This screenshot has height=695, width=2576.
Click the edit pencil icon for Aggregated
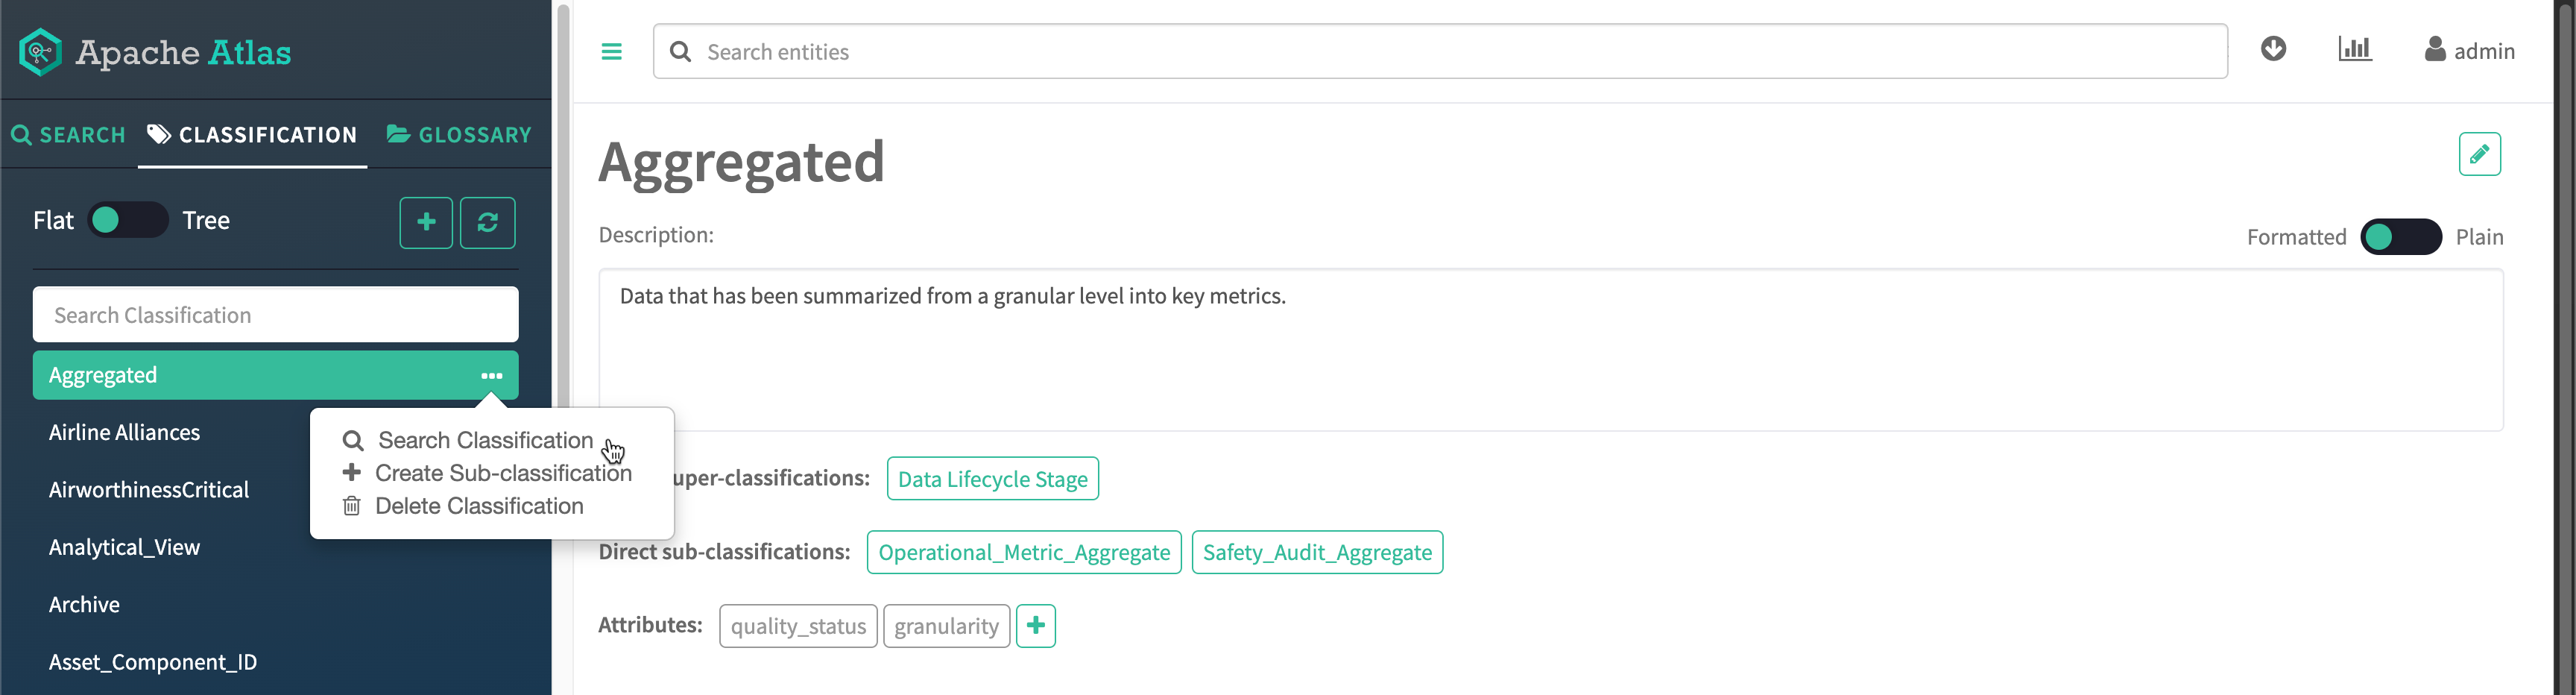(2478, 154)
